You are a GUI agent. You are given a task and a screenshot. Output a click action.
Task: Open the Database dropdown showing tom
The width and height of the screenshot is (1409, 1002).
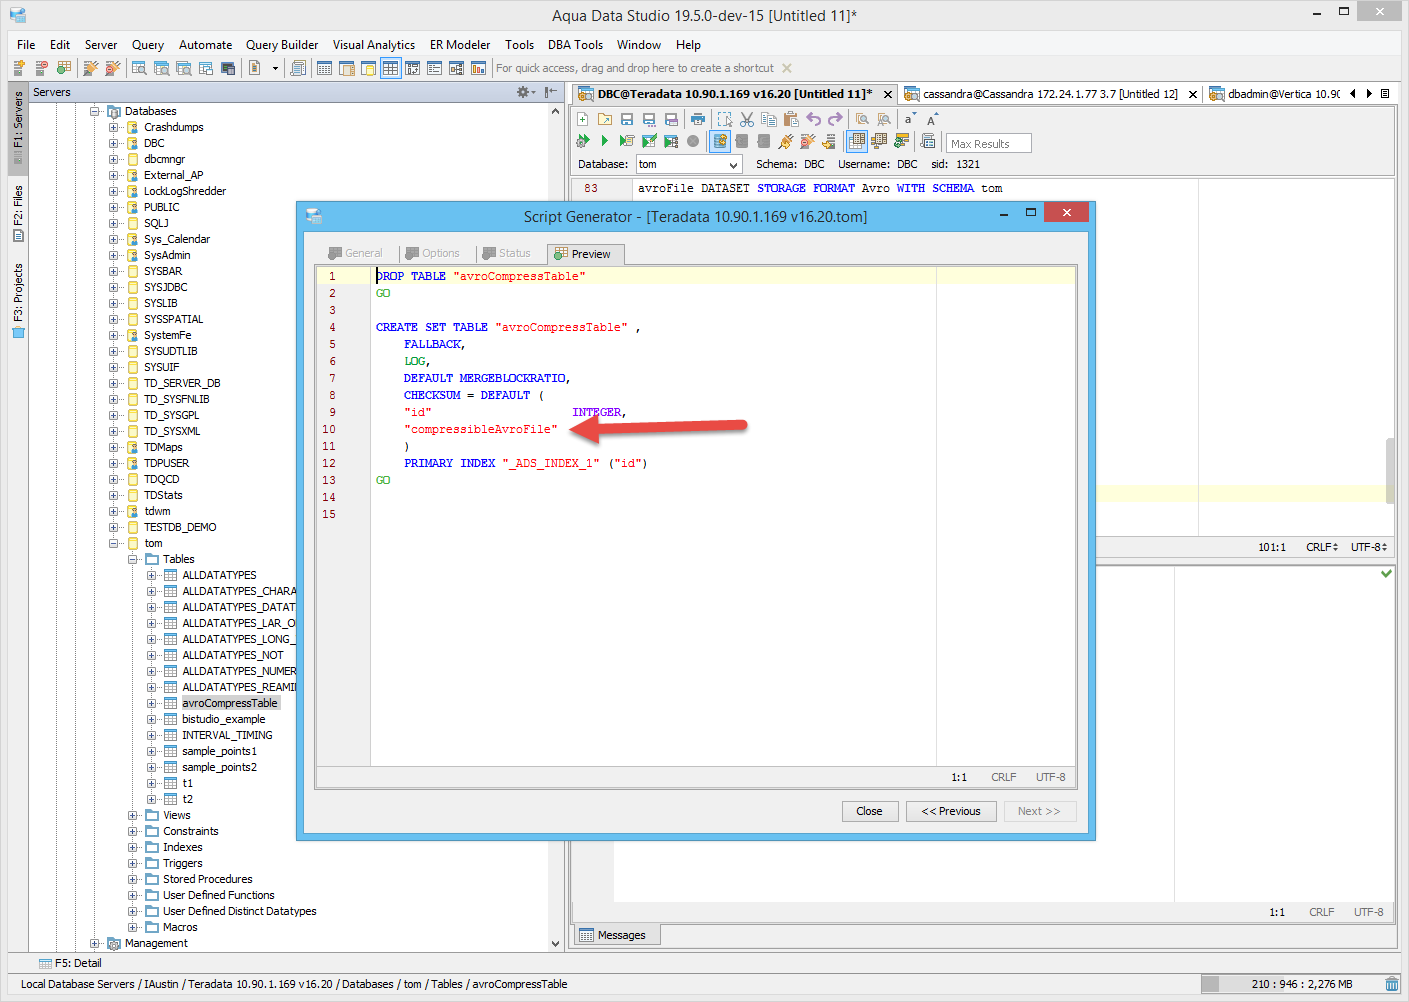[x=689, y=164]
